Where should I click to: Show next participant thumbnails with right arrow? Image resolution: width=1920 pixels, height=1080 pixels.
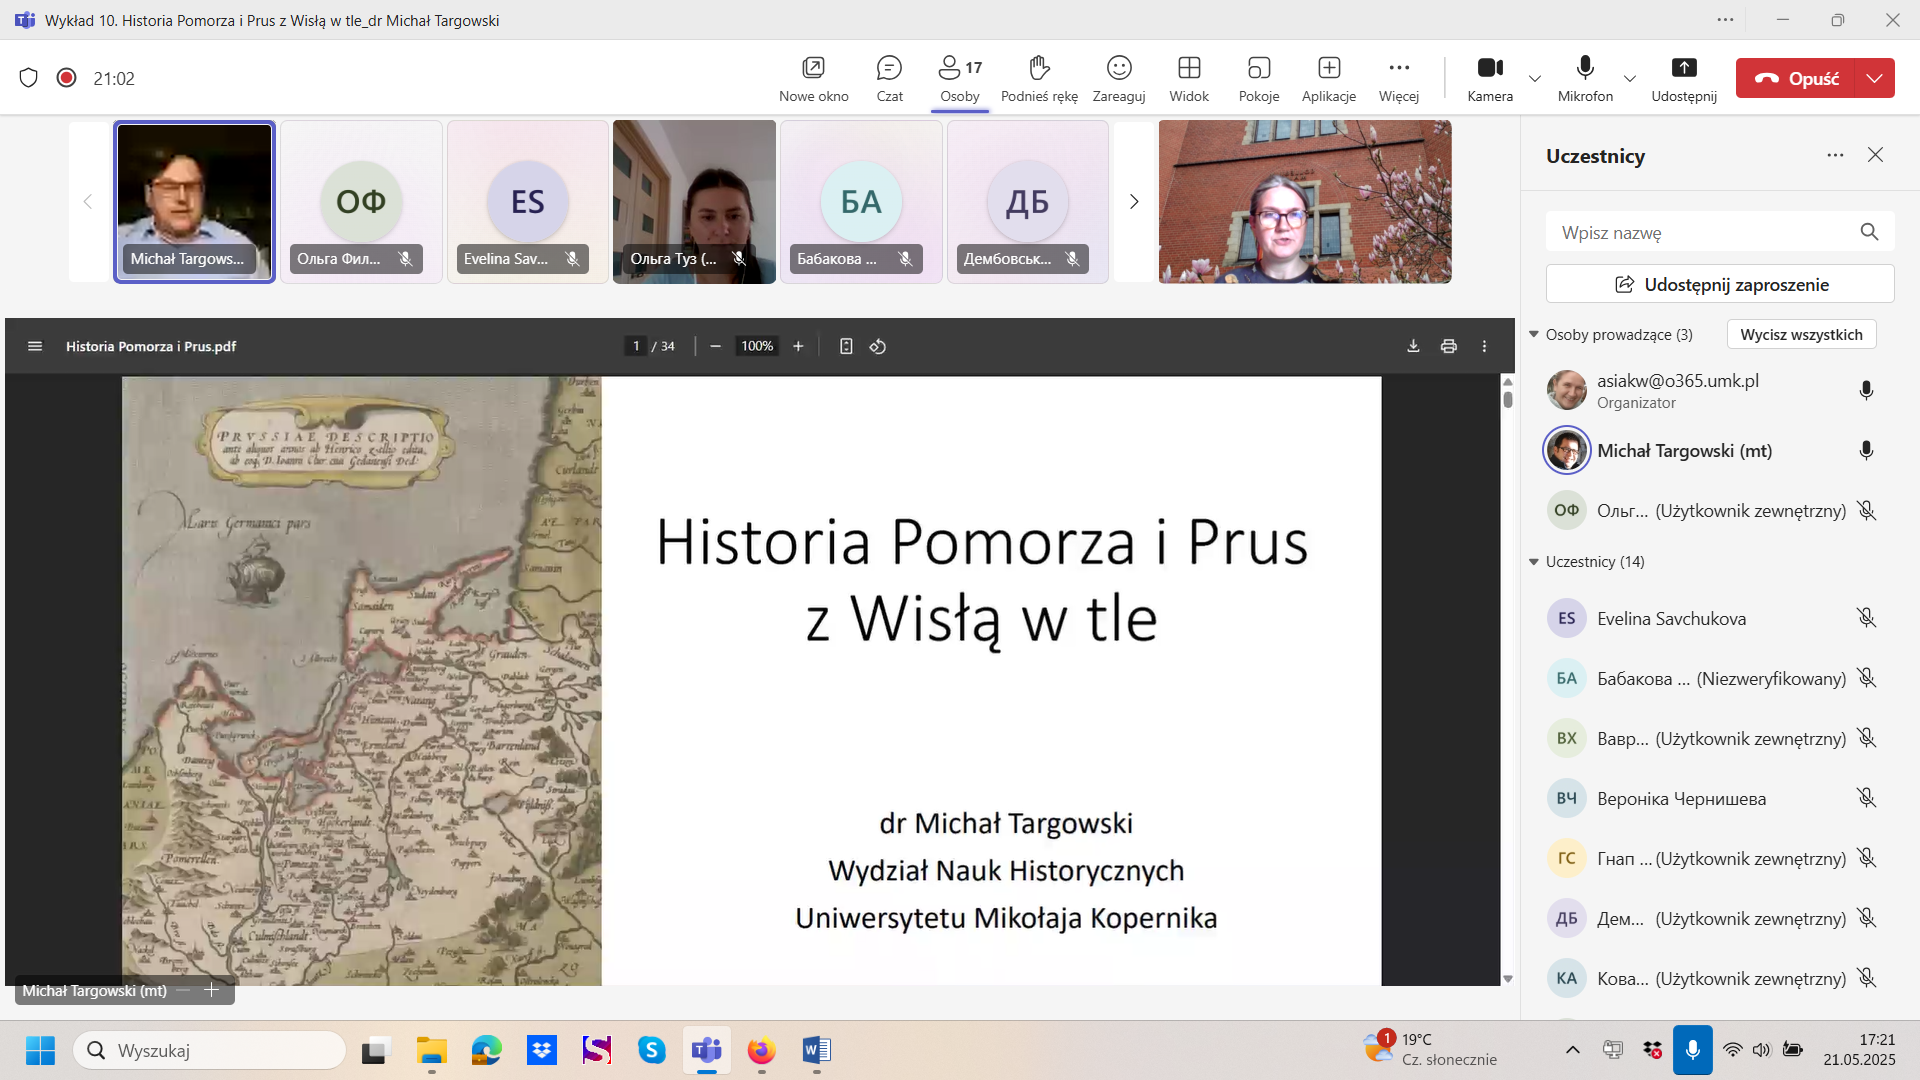click(1134, 202)
